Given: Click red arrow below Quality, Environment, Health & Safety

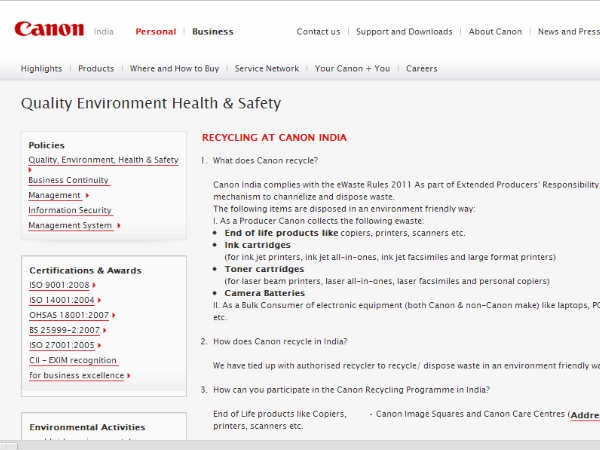Looking at the screenshot, I should (30, 170).
